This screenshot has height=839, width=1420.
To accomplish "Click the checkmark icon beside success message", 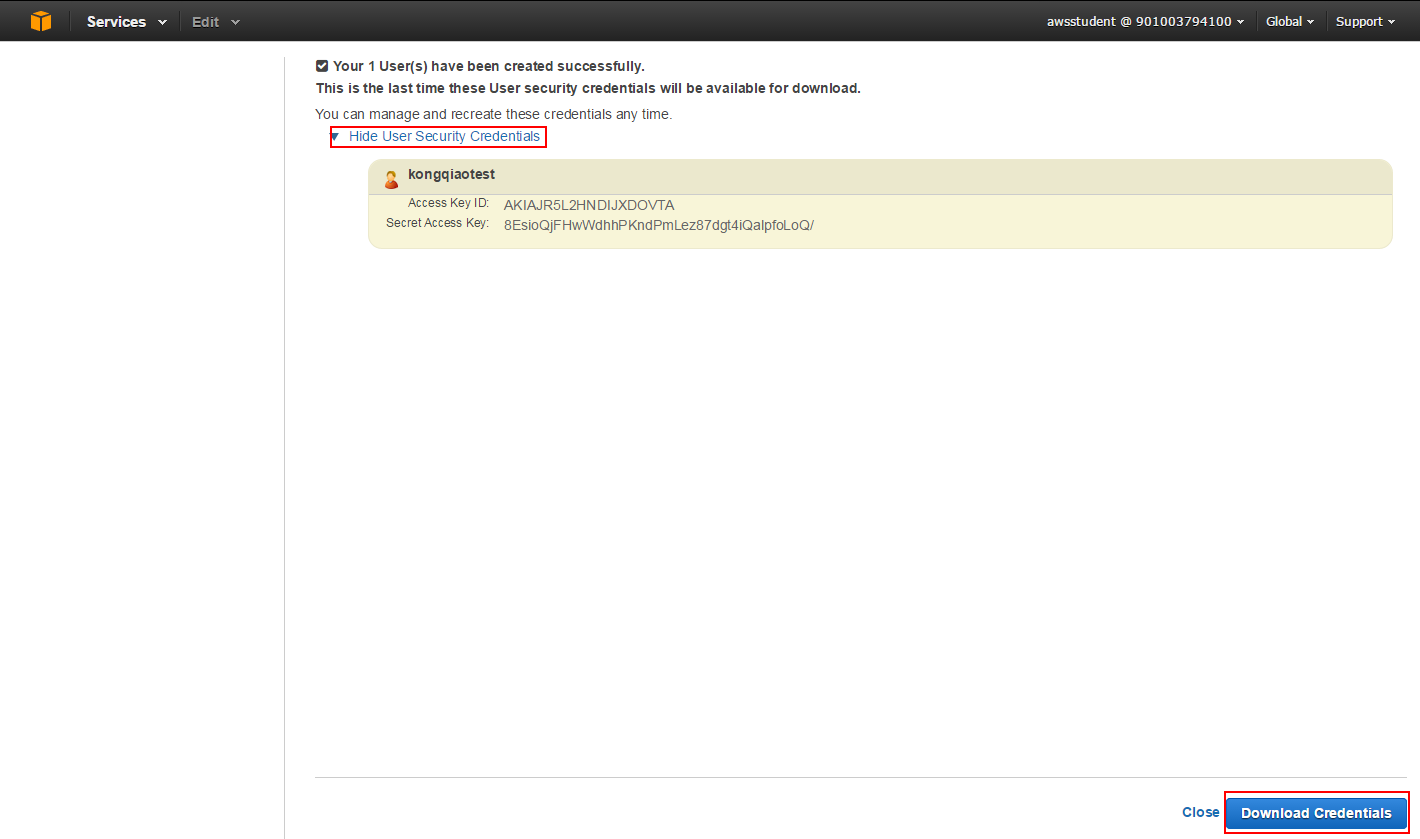I will [x=322, y=66].
